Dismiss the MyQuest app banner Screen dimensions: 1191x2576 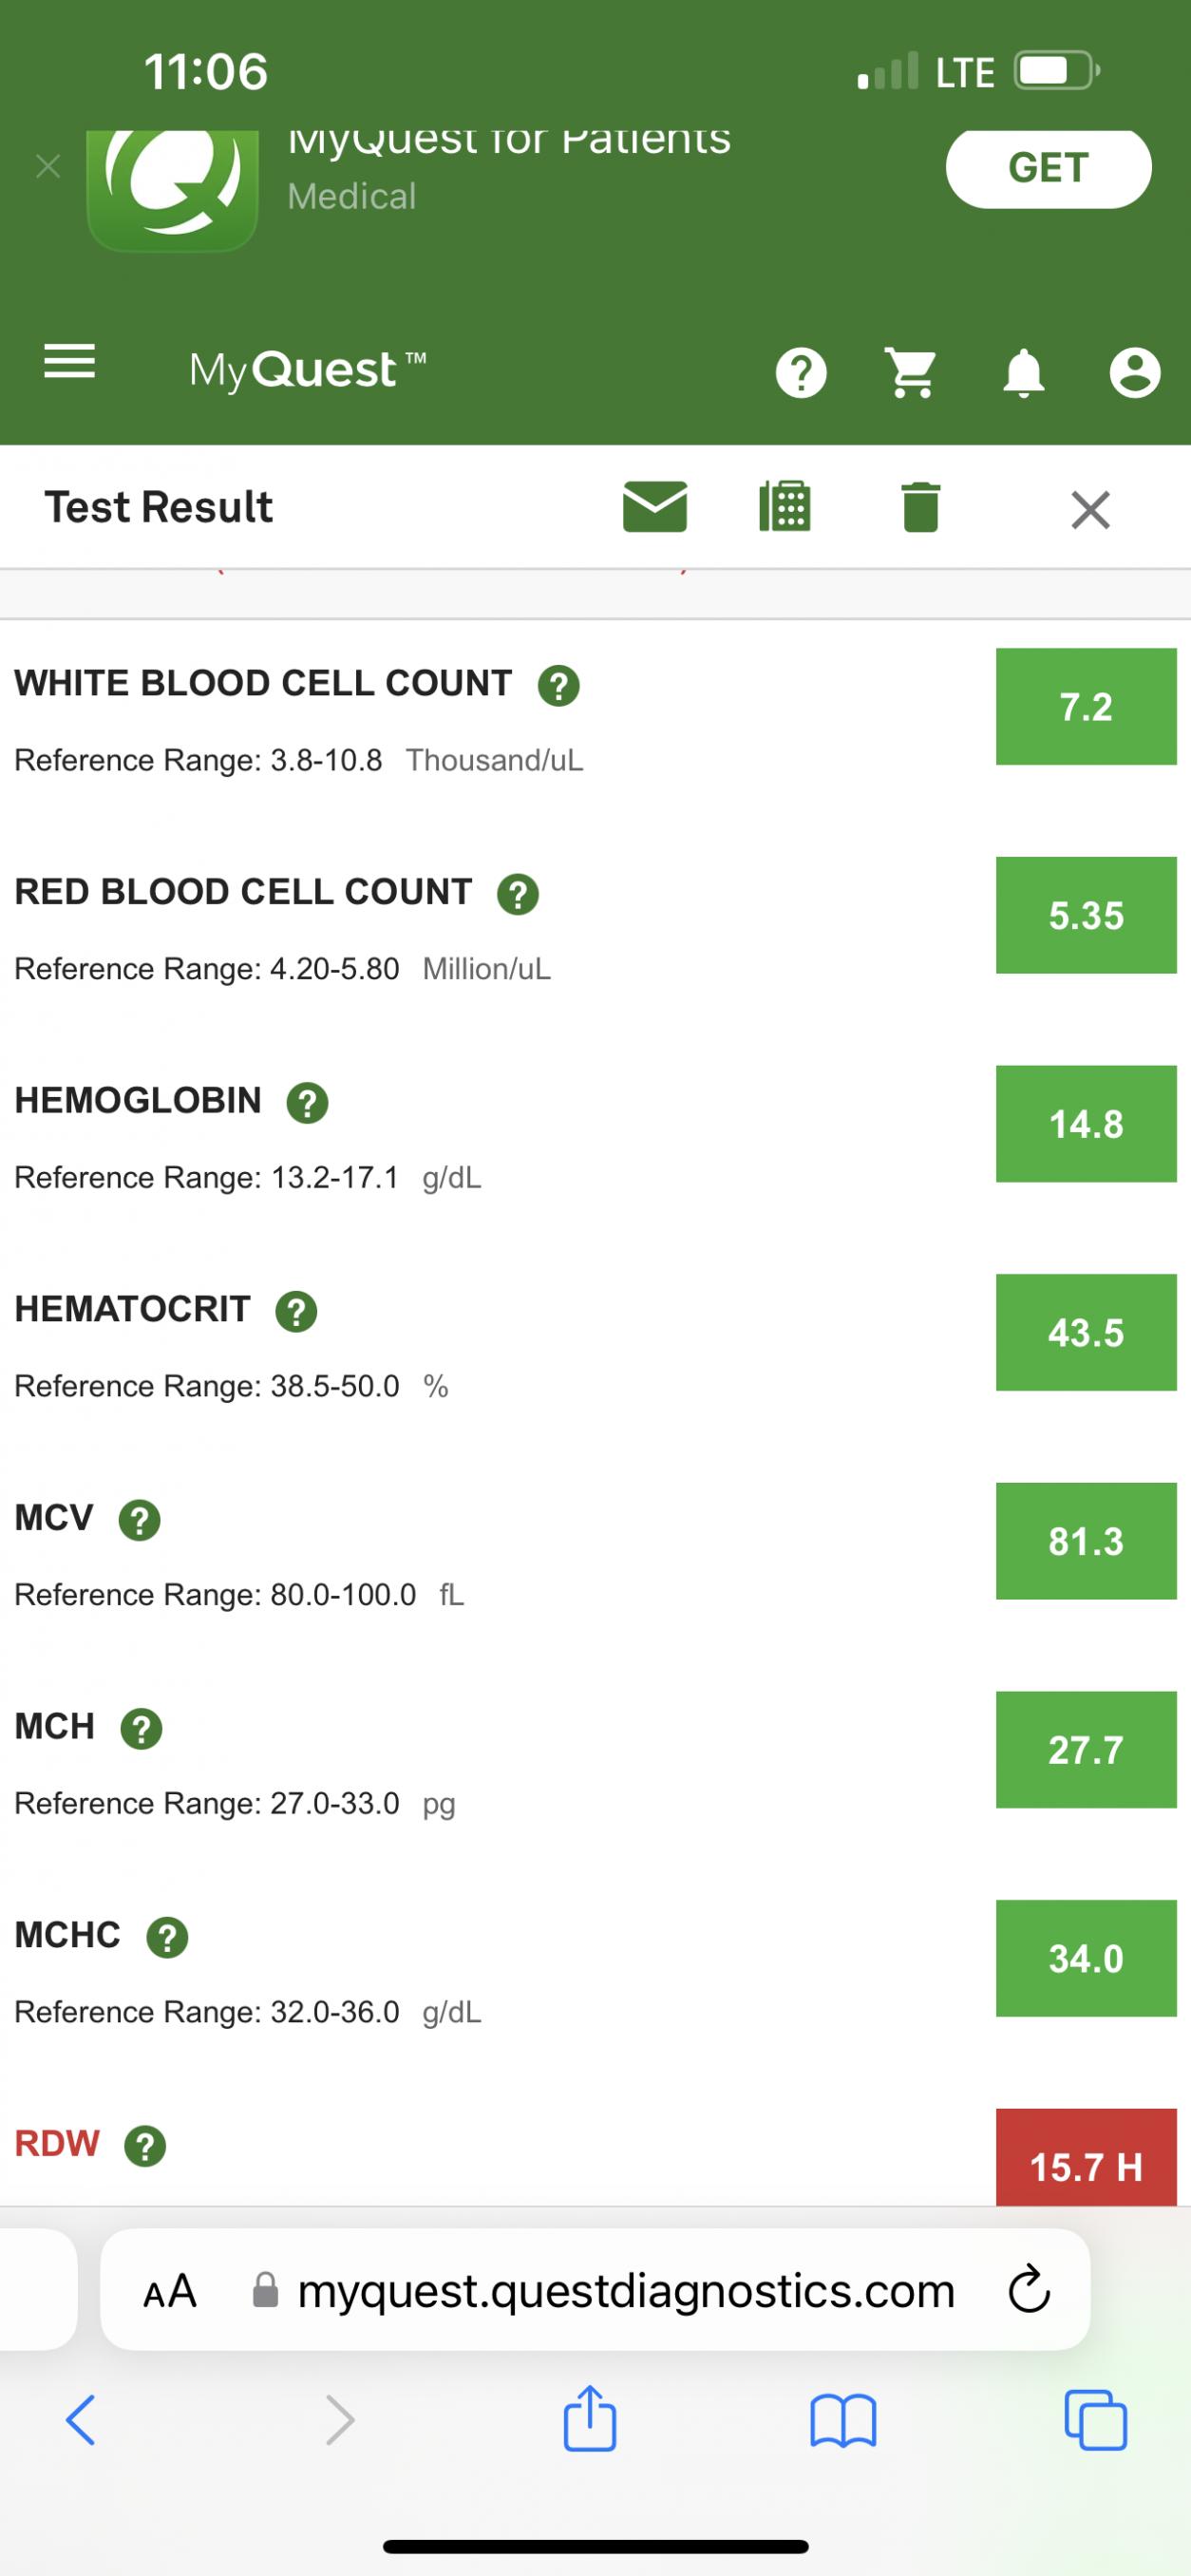[48, 166]
